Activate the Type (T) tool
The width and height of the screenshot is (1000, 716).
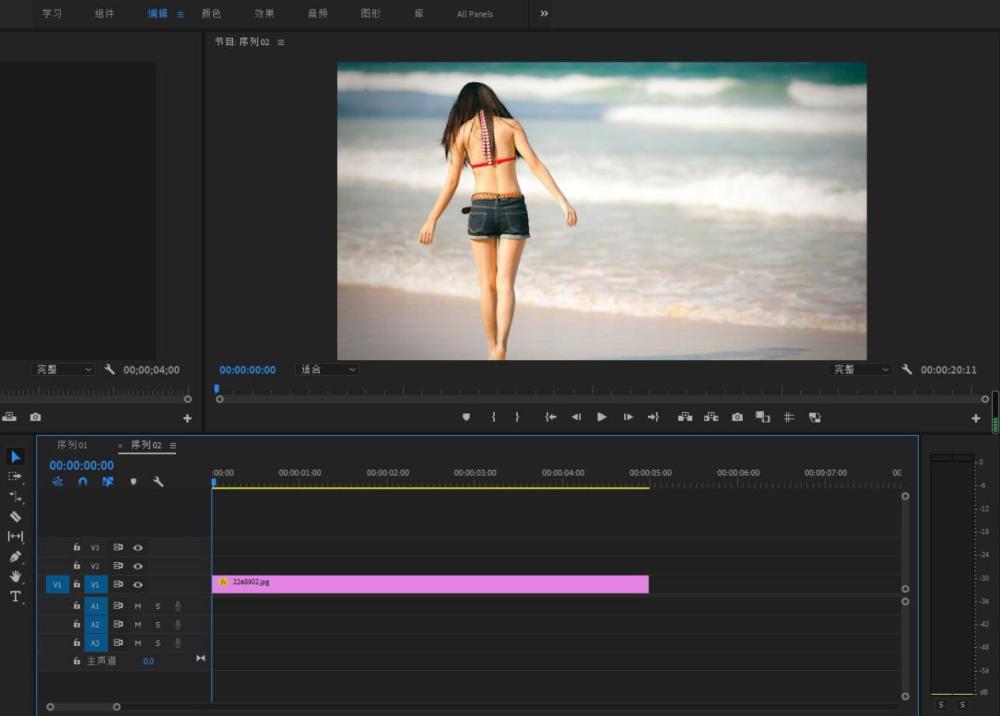[x=15, y=597]
